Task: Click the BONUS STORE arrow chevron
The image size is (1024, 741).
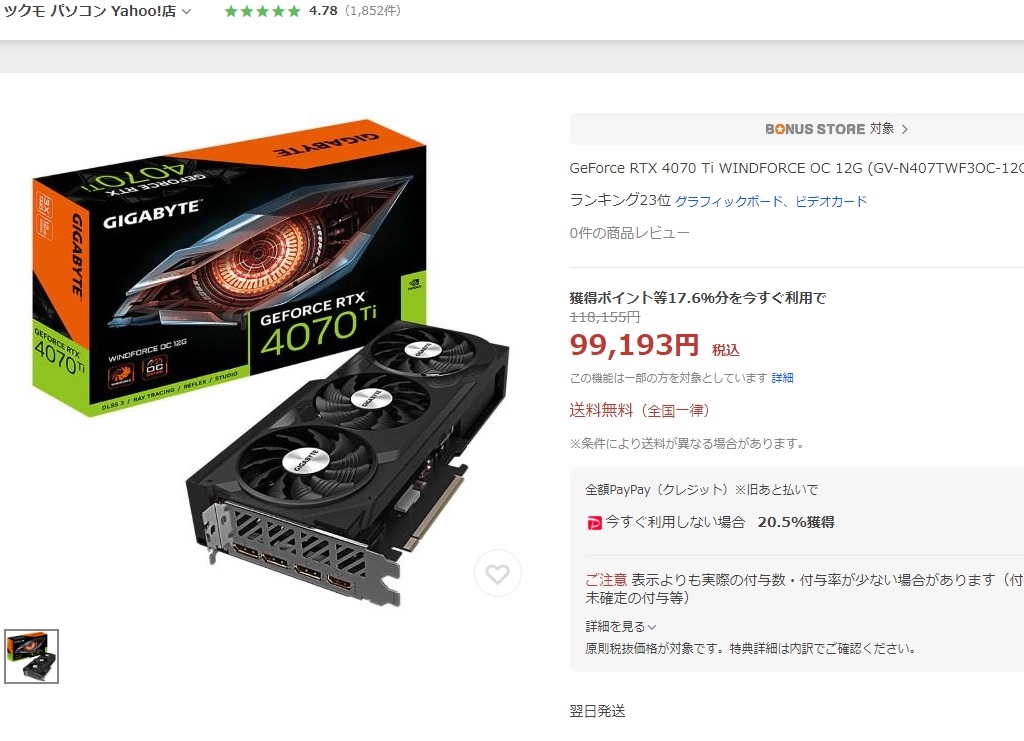Action: coord(904,129)
